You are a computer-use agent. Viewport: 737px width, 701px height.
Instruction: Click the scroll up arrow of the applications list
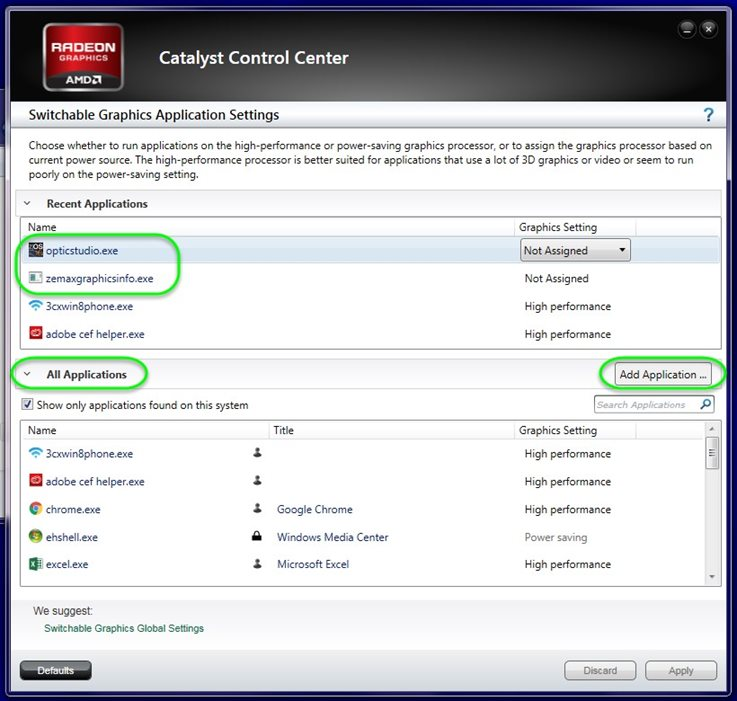tap(712, 429)
